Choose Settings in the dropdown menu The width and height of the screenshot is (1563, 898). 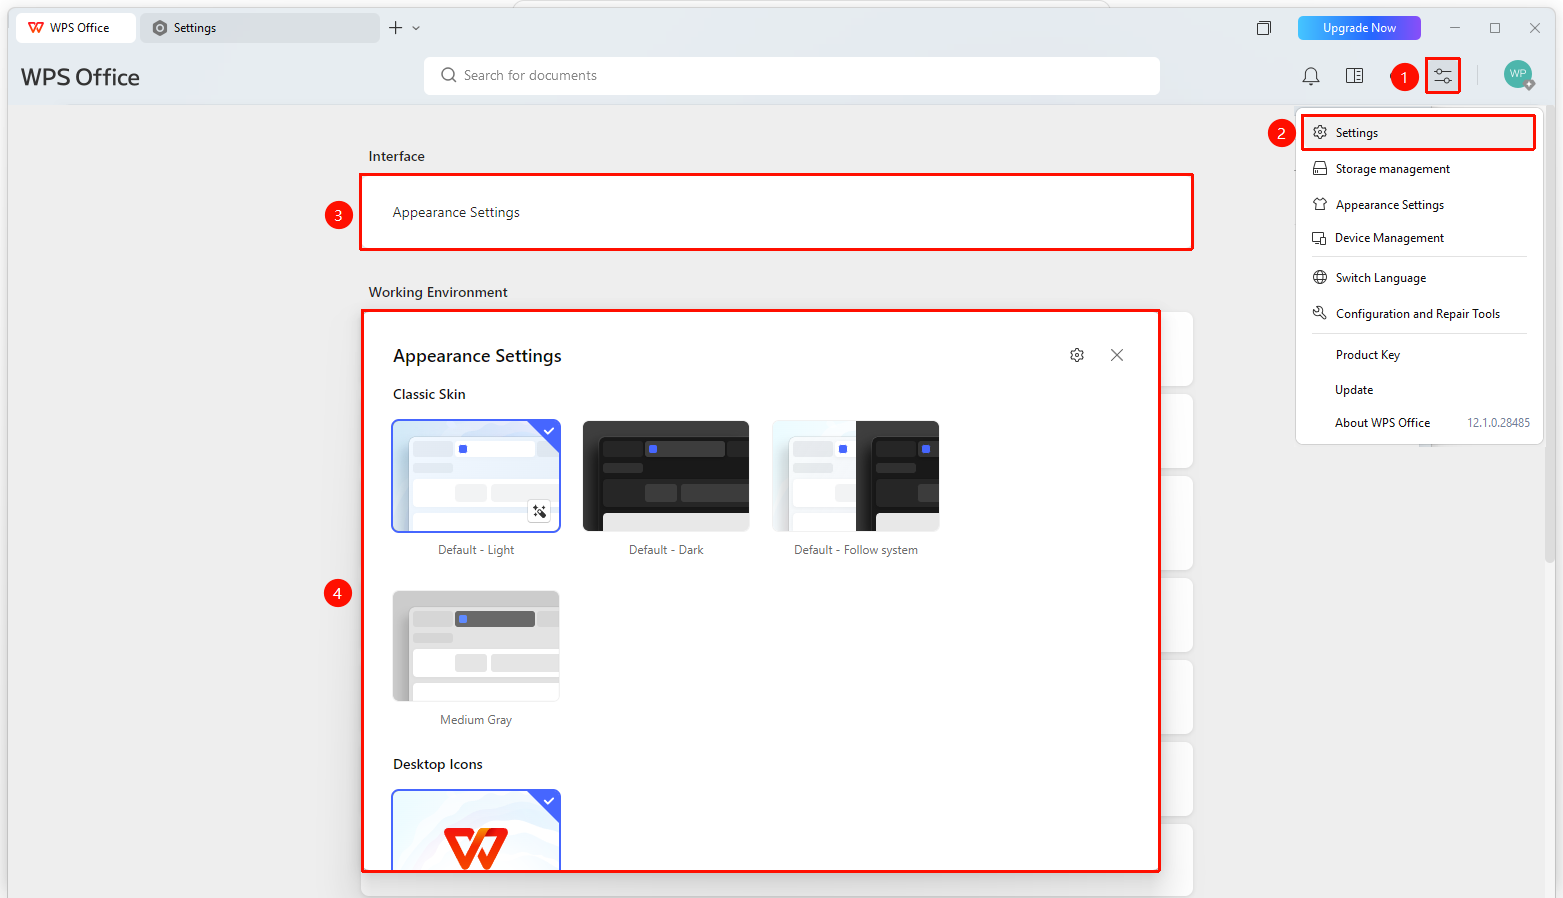[x=1418, y=133]
